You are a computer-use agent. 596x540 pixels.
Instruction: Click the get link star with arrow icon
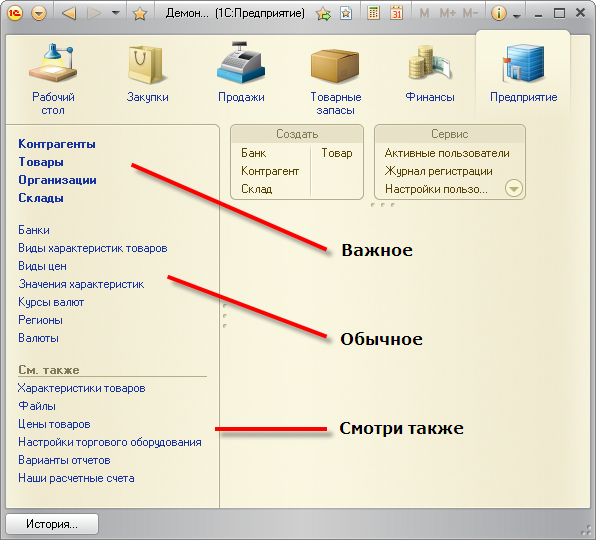pyautogui.click(x=323, y=14)
